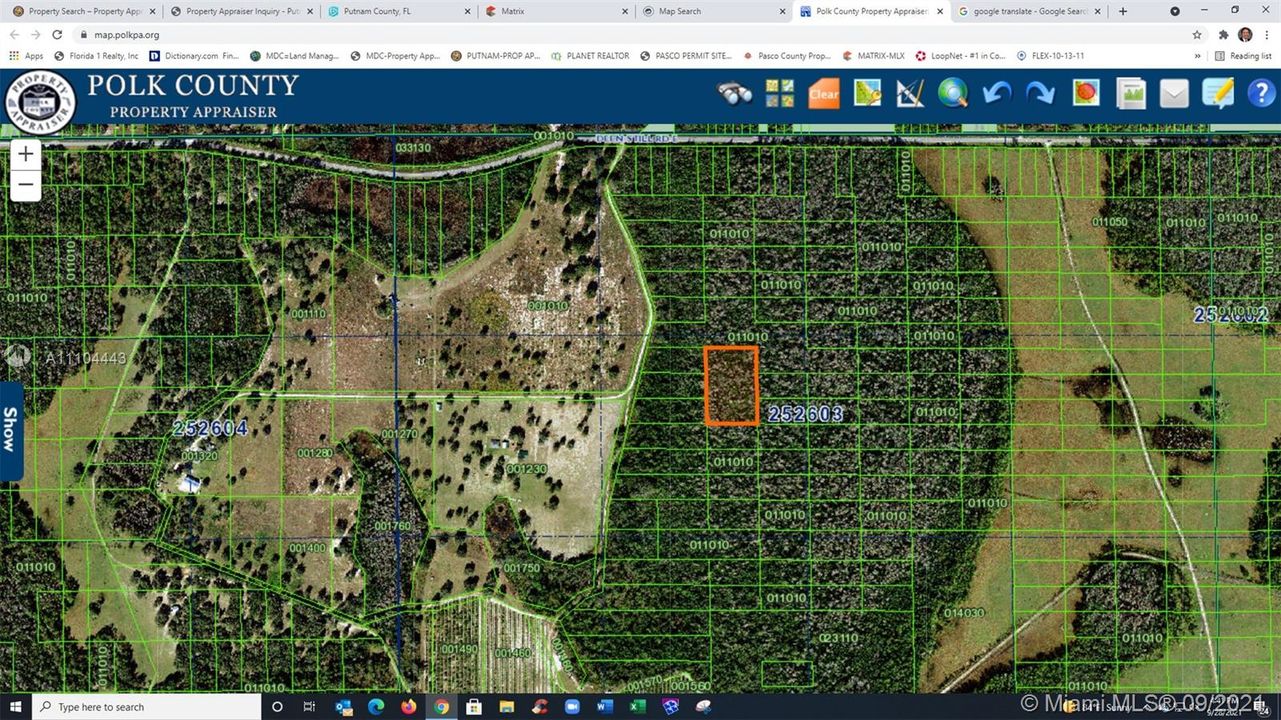Open the feedback note with pencil icon

point(1218,94)
